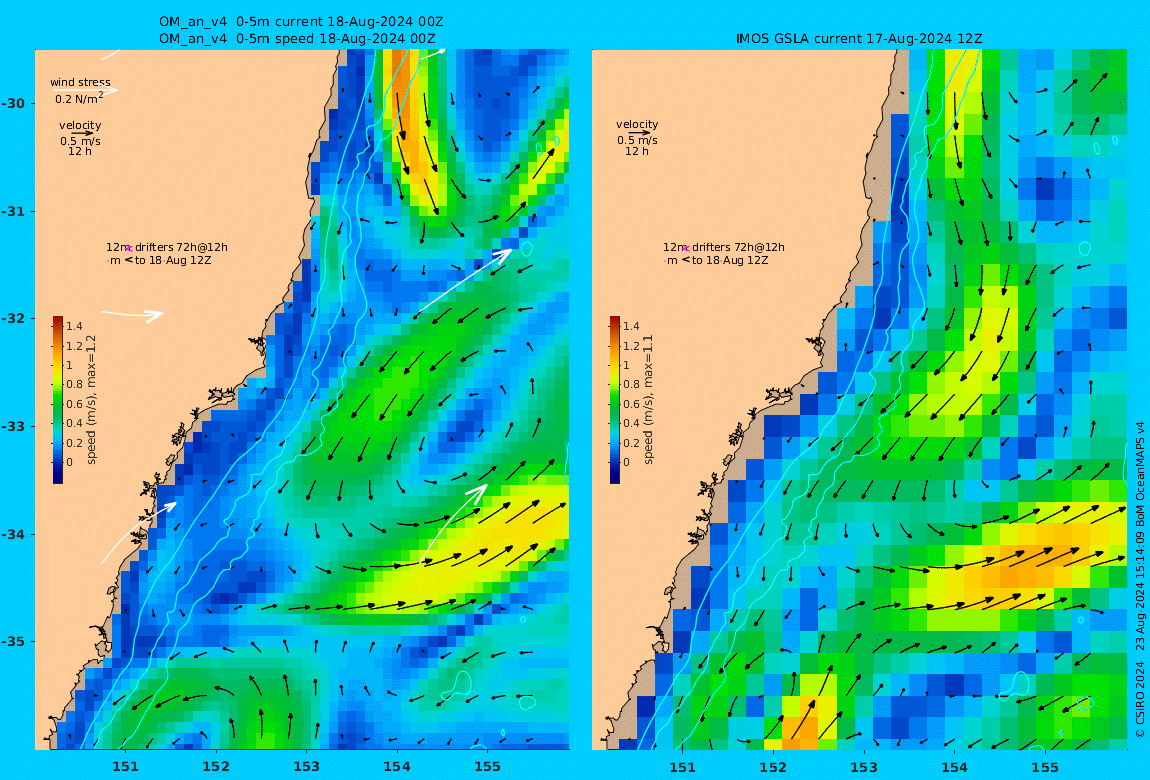Click longitude label 153 under the OM_an_v4 map
Image resolution: width=1150 pixels, height=780 pixels.
307,767
